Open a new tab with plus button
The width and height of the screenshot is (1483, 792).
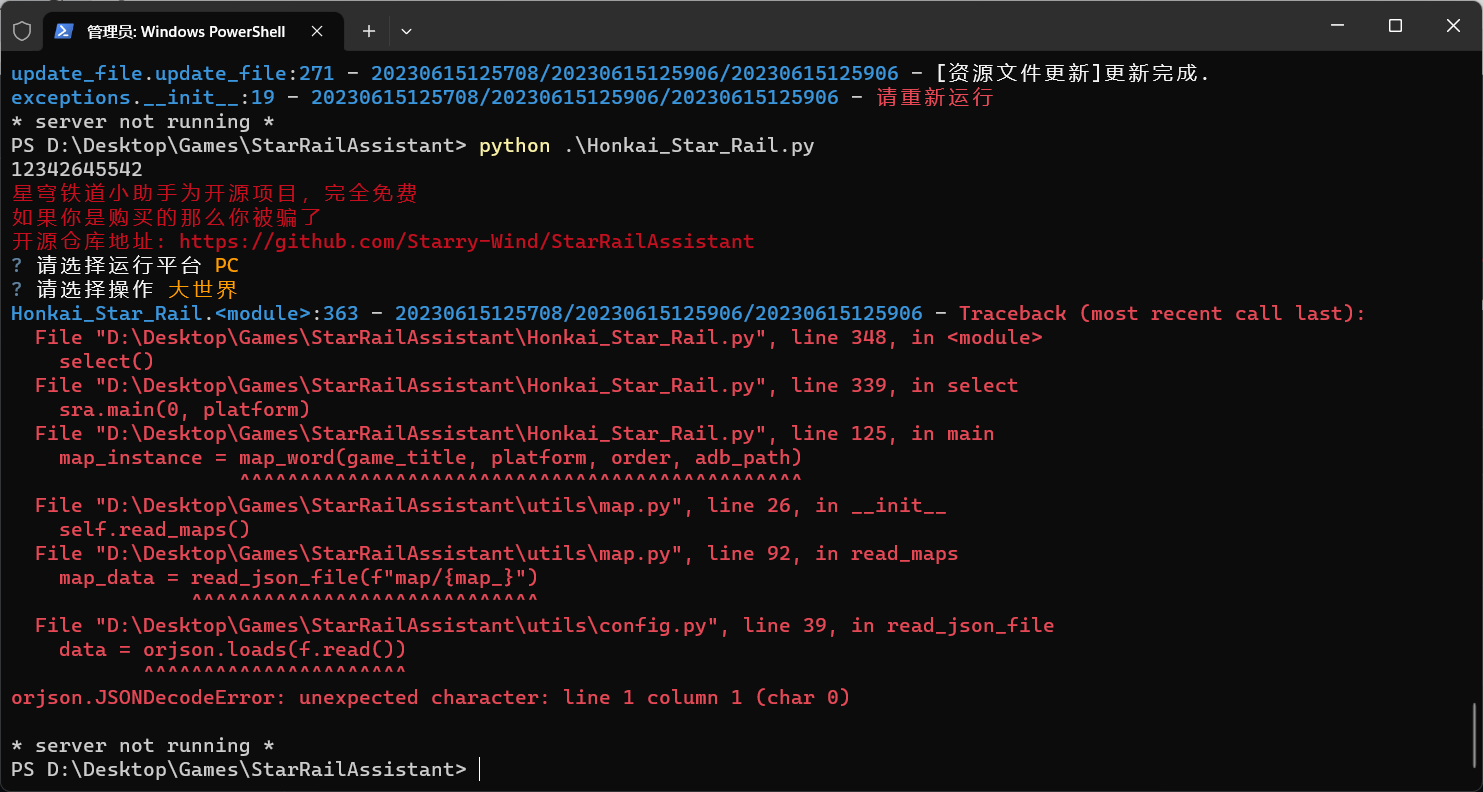coord(369,31)
